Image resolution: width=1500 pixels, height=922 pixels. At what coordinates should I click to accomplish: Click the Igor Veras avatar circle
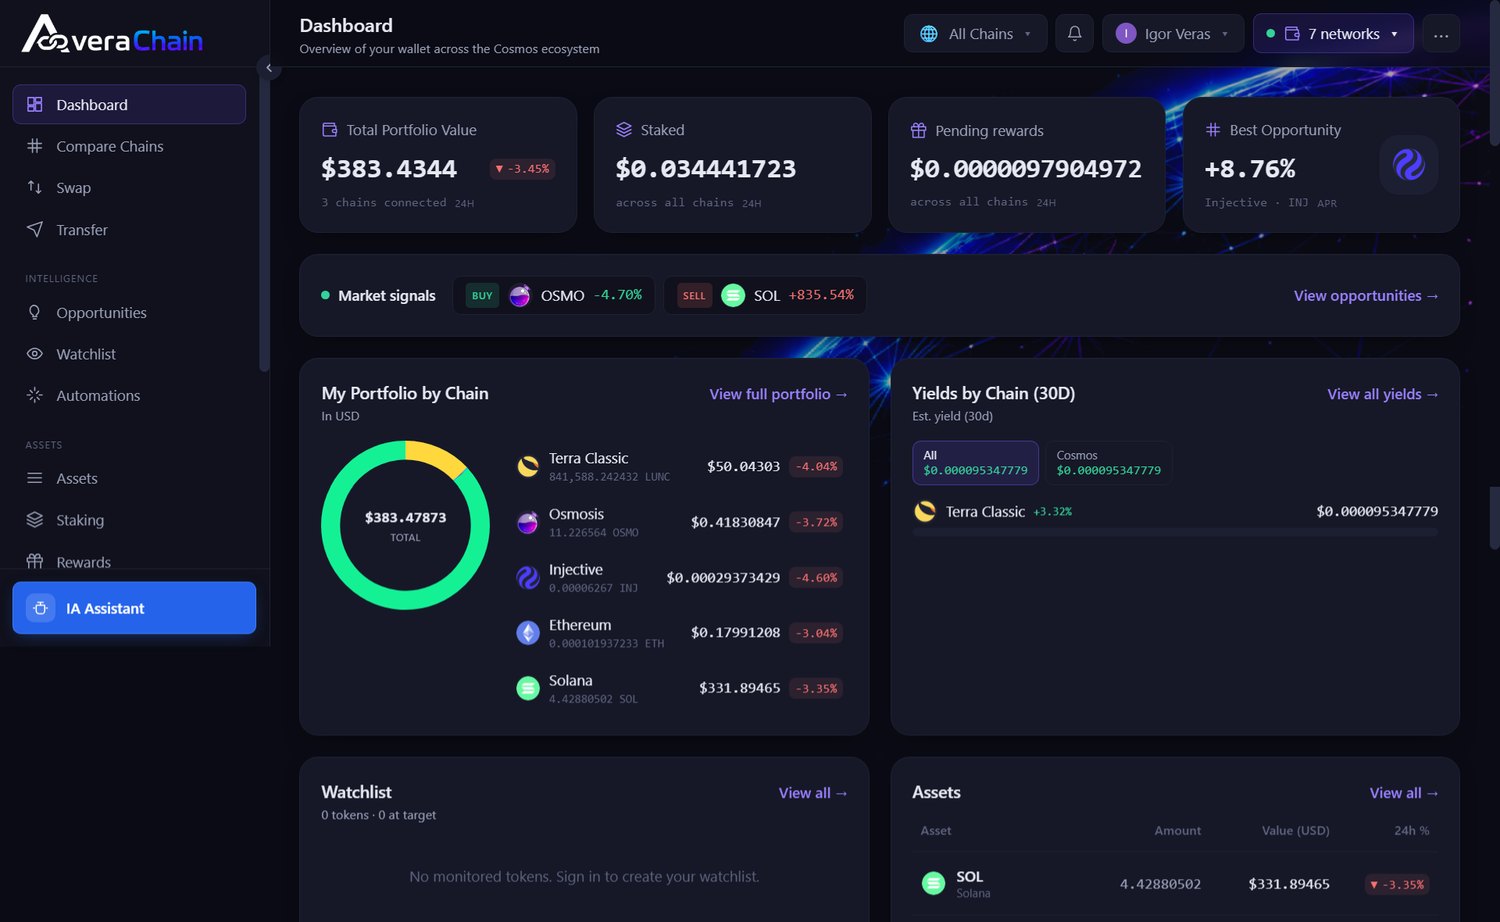point(1126,34)
